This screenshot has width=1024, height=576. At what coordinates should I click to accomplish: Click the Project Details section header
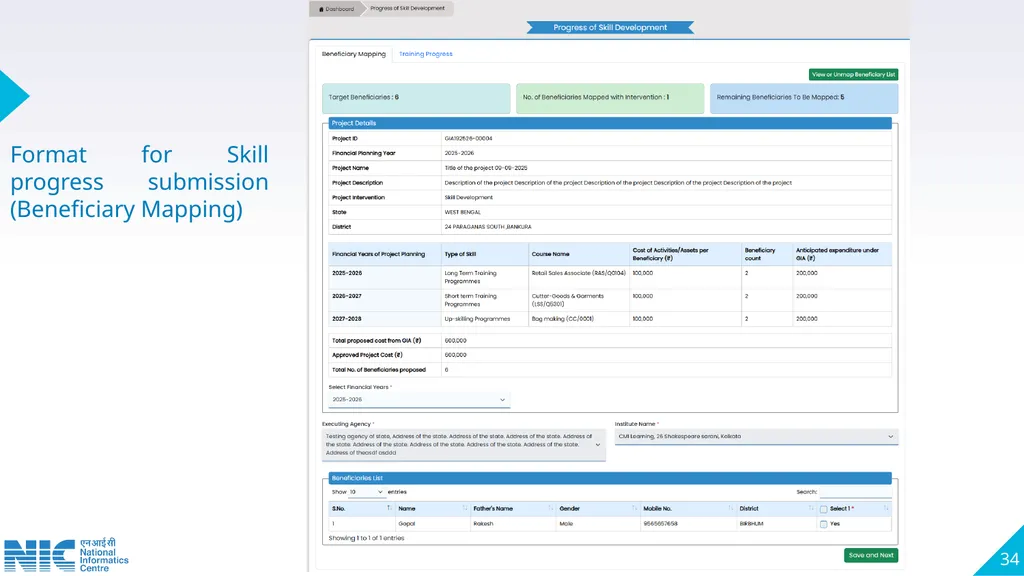tap(610, 123)
